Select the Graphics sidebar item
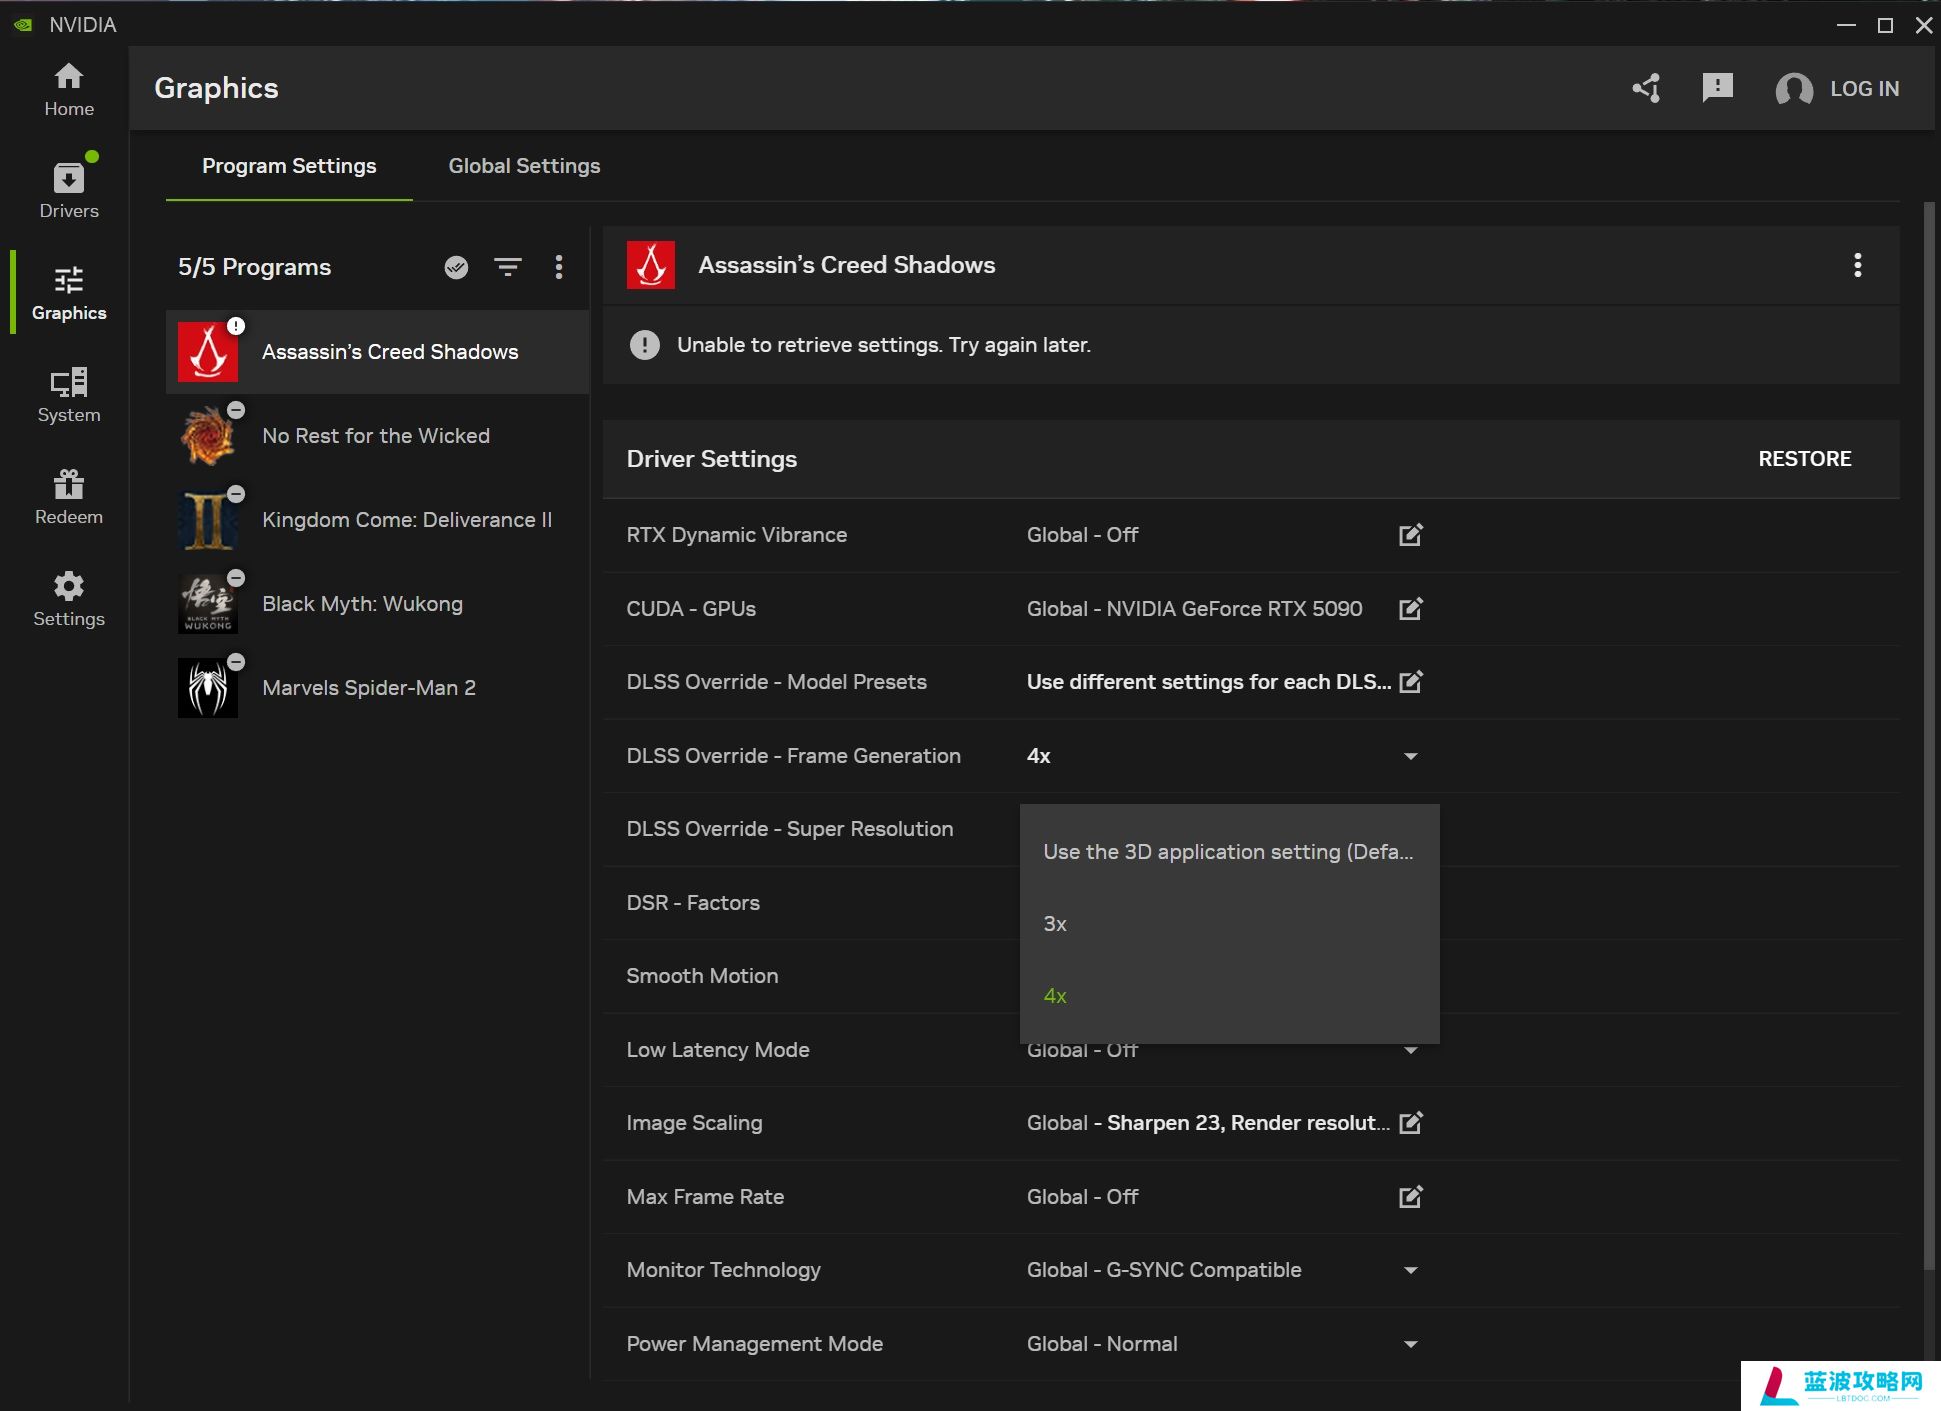Screen dimensions: 1941x1411 click(69, 293)
